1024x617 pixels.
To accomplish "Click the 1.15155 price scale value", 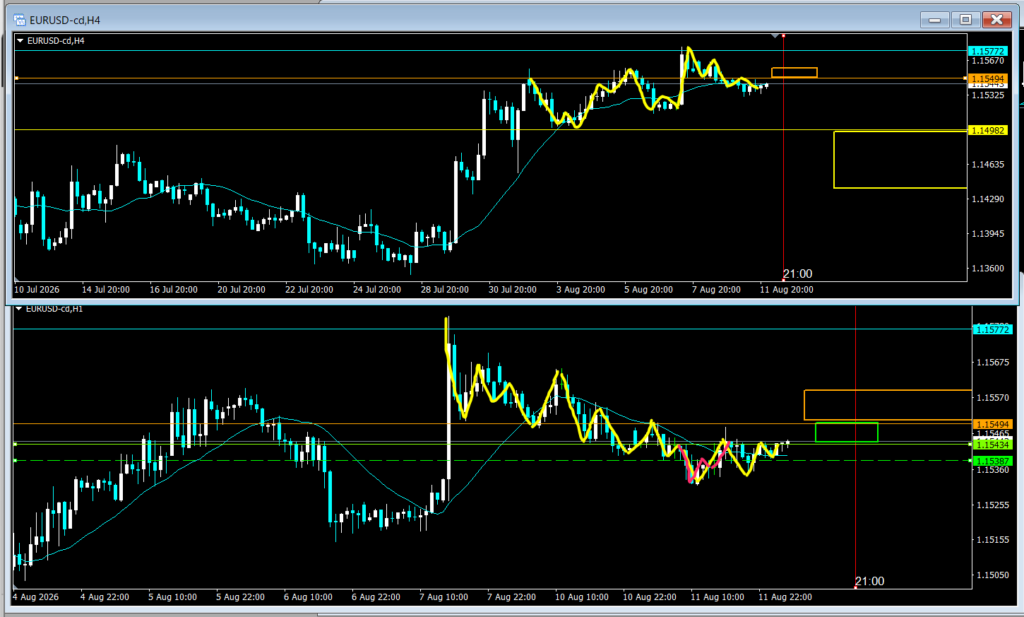I will coord(993,540).
